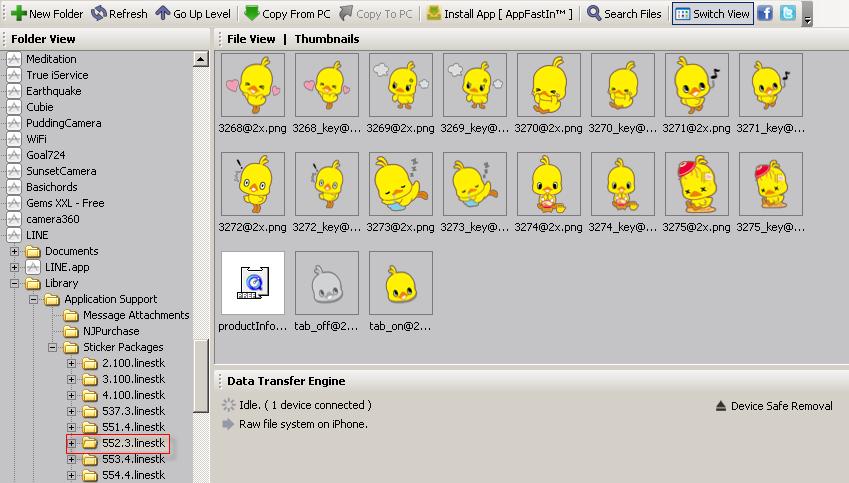Click the File View header label
This screenshot has height=483, width=849.
[x=251, y=39]
